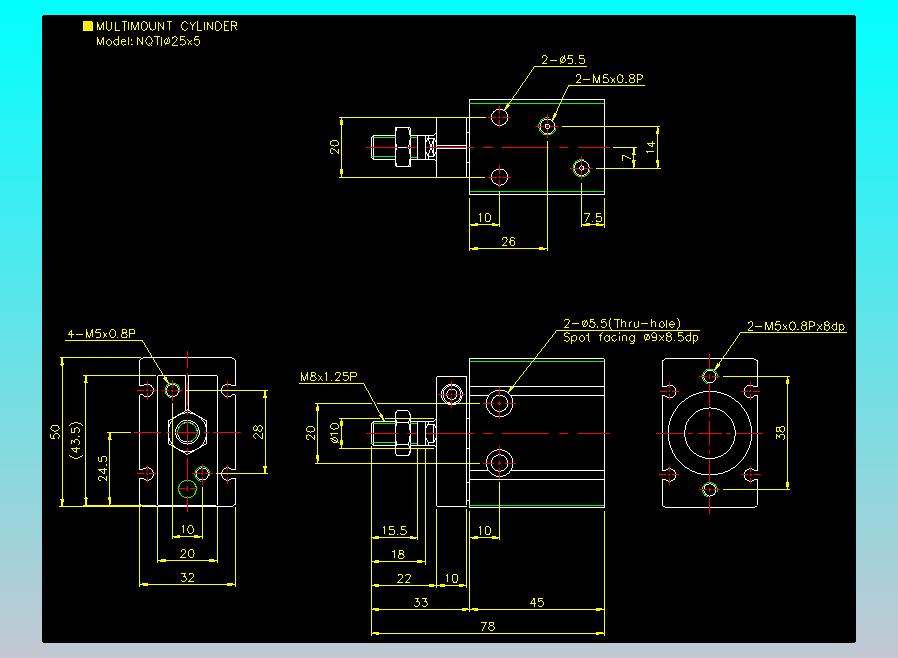This screenshot has height=658, width=898.
Task: Click the 20 dimension beside the ø10 label
Action: [311, 433]
